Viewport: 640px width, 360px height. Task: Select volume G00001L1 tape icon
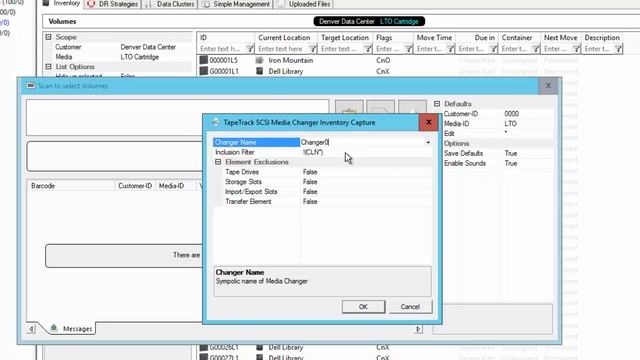204,71
